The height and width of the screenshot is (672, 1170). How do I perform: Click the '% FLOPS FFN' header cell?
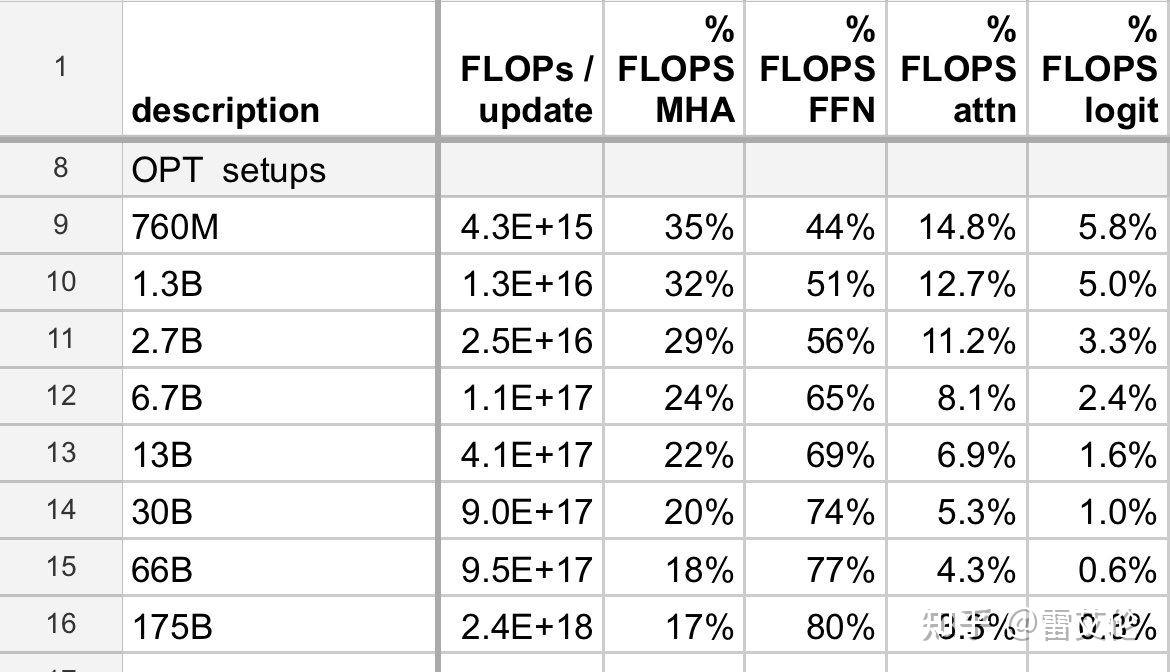pos(815,70)
